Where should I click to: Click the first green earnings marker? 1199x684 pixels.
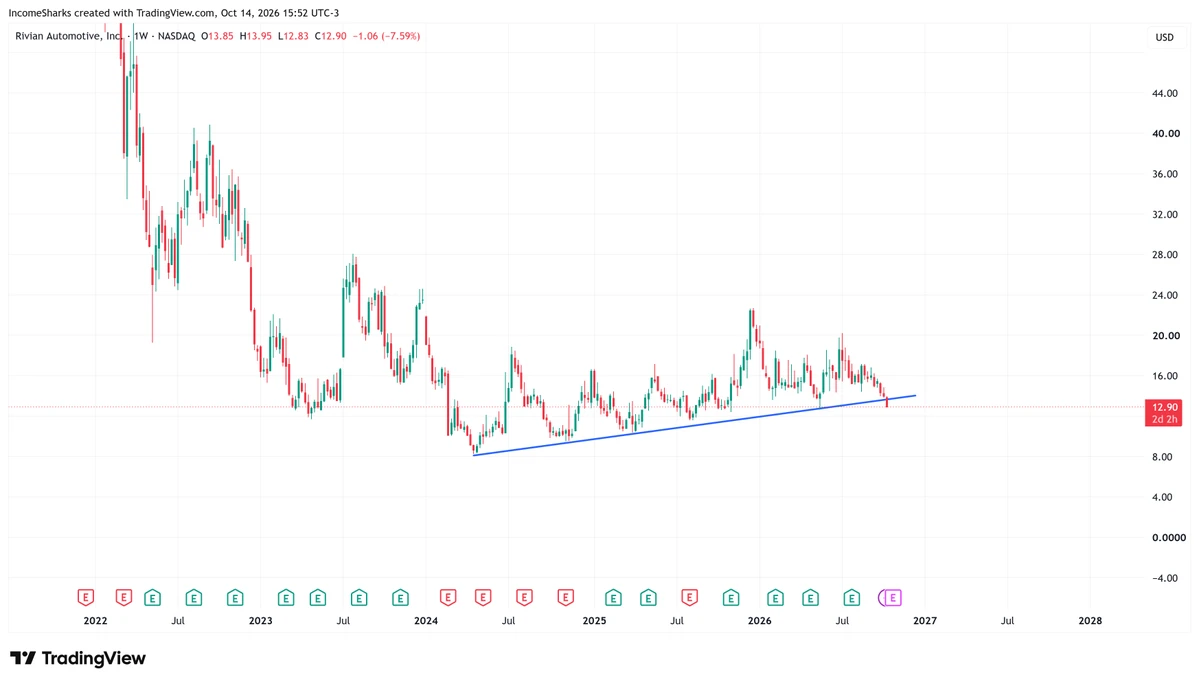pyautogui.click(x=153, y=598)
